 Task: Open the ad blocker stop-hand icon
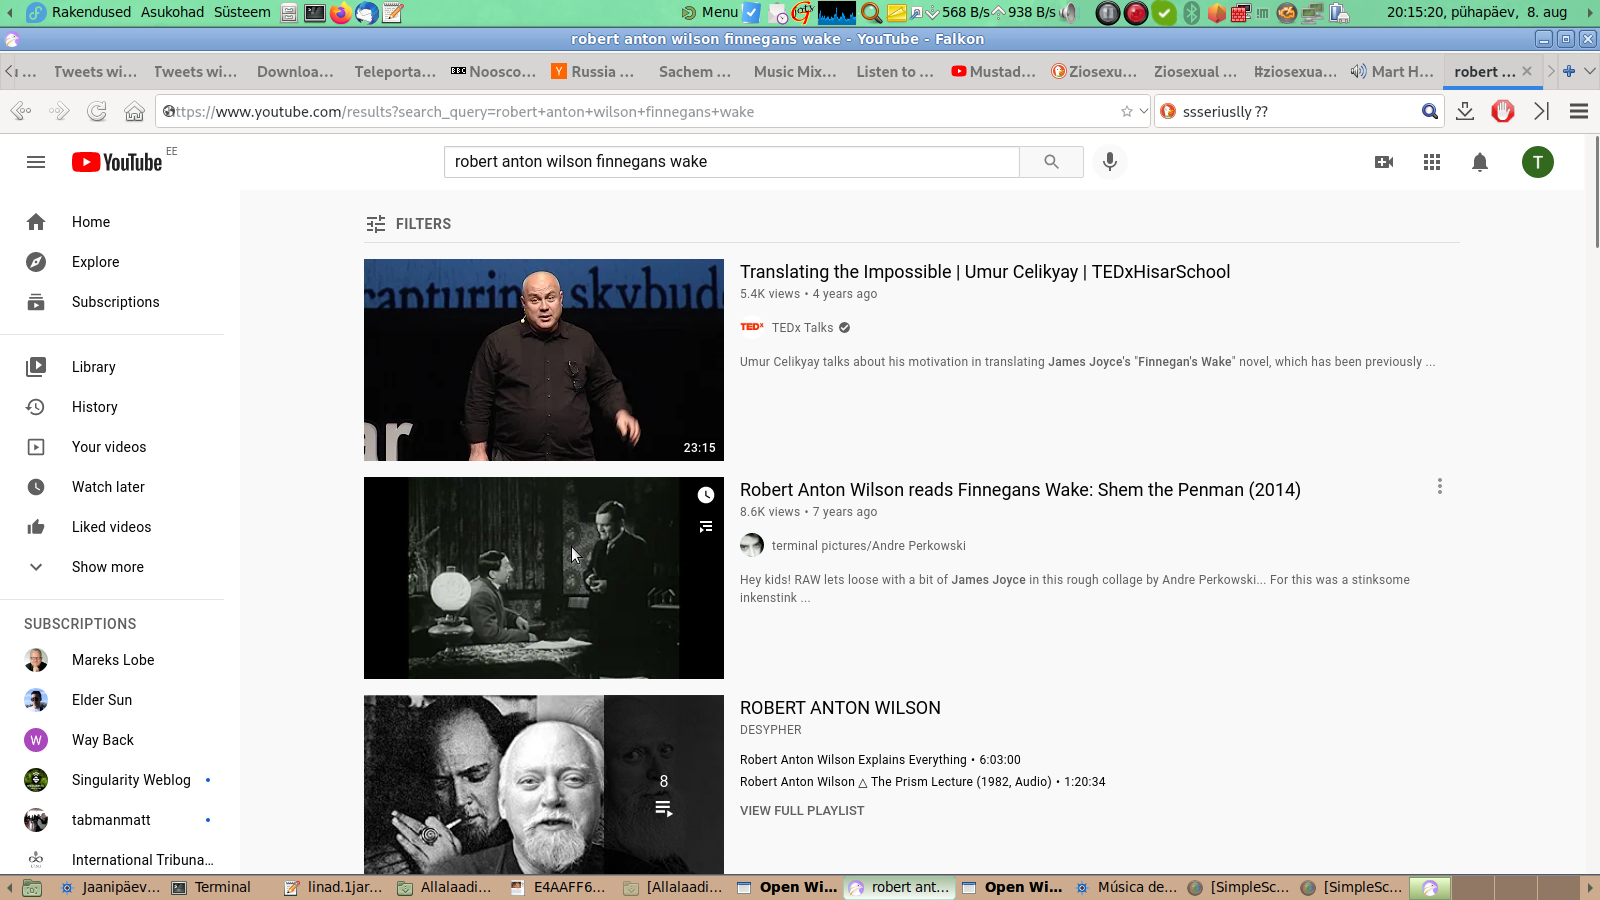[x=1503, y=111]
